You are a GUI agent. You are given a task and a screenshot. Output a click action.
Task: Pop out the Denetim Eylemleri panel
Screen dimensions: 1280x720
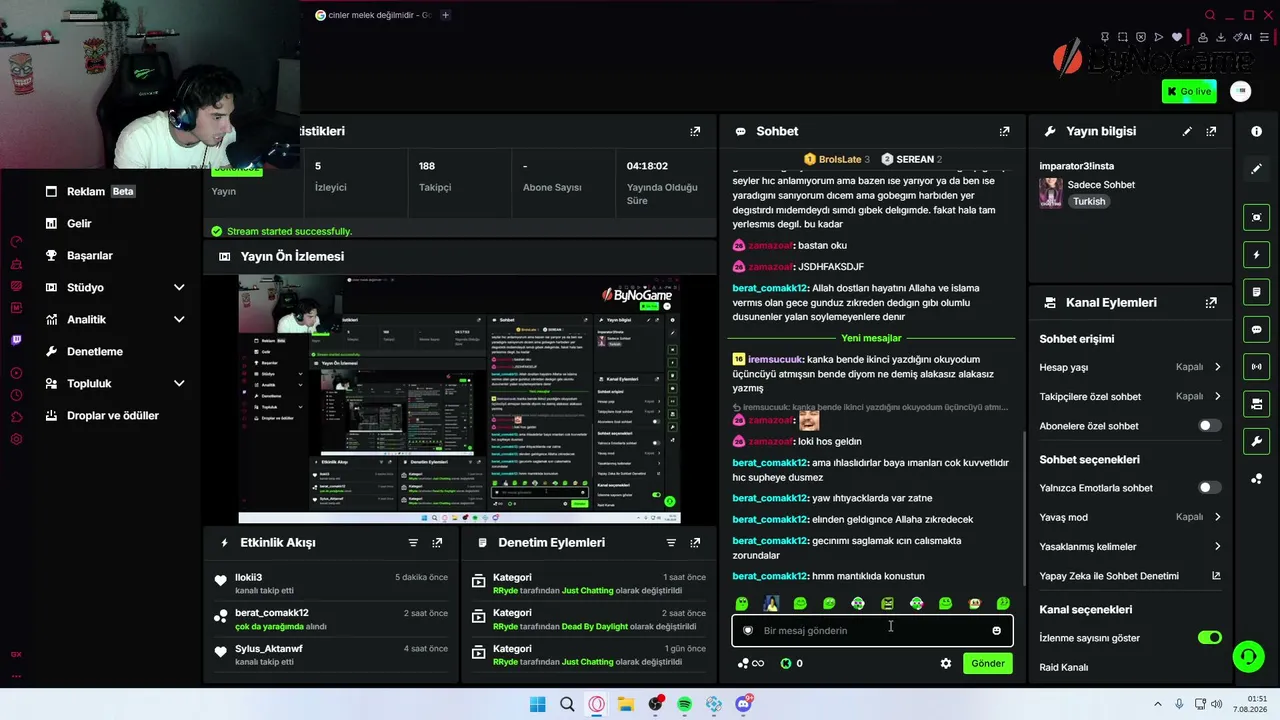pyautogui.click(x=695, y=542)
